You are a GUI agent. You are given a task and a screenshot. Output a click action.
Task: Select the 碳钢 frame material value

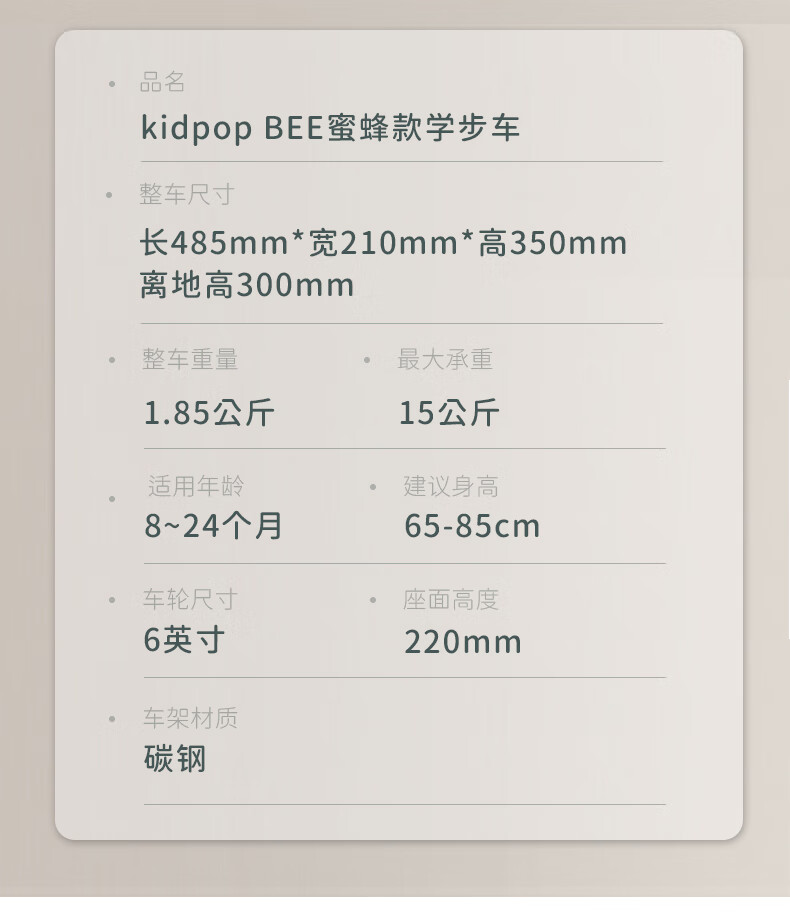tap(175, 759)
